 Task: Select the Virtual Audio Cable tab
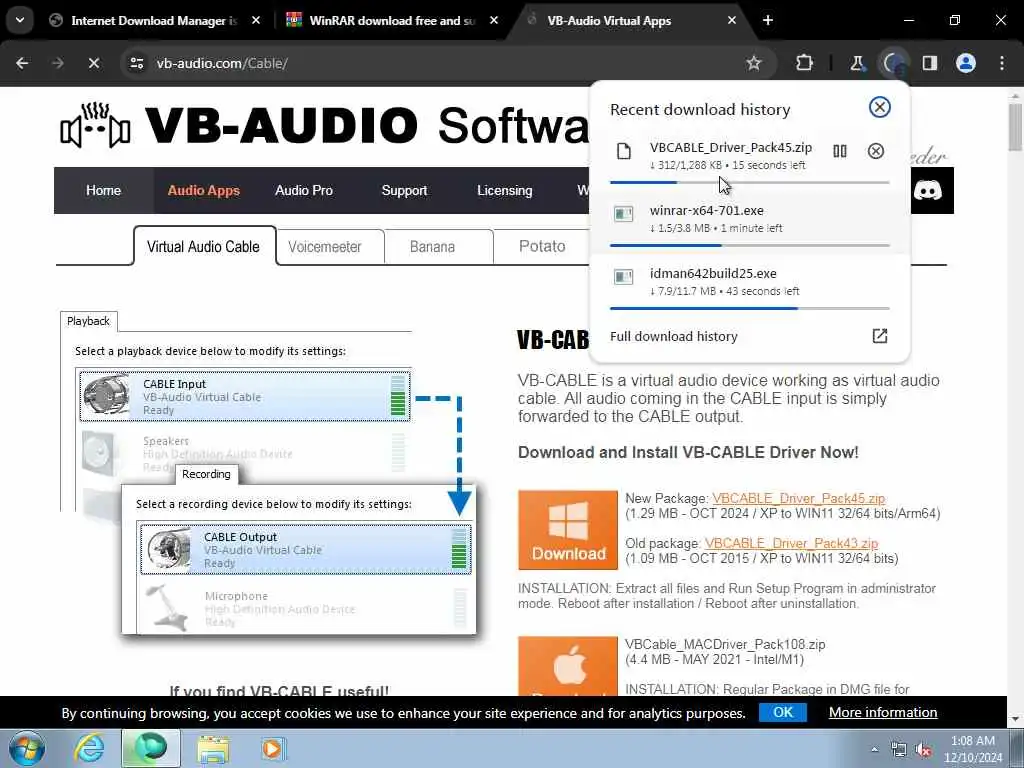(204, 246)
